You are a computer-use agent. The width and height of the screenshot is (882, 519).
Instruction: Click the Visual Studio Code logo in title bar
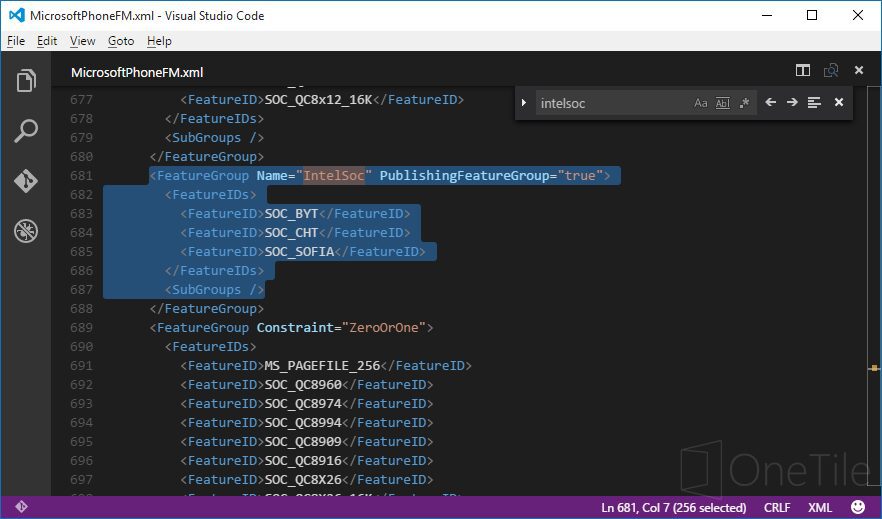point(16,15)
